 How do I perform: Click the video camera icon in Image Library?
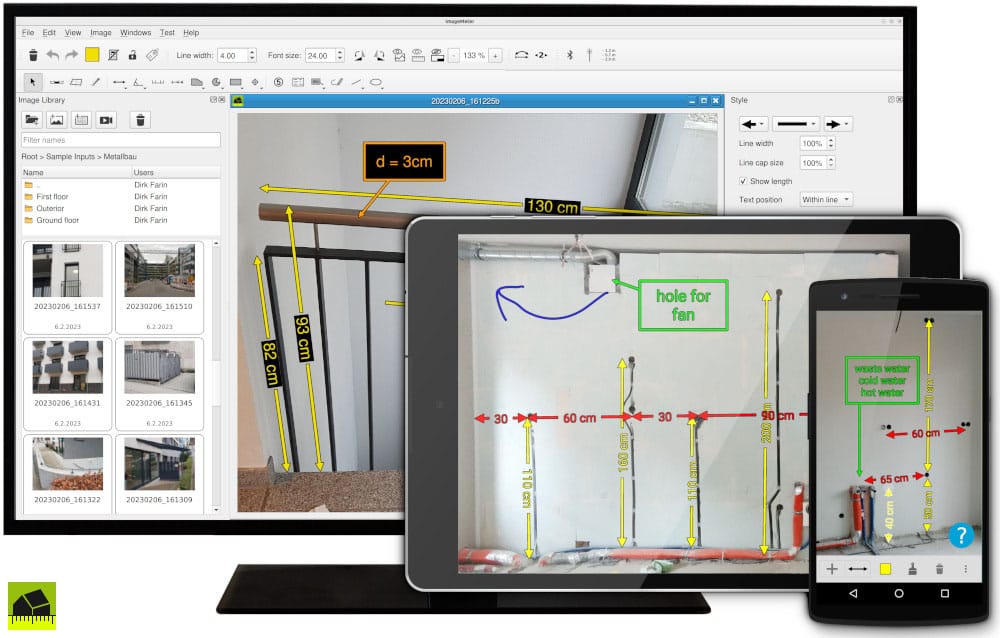click(106, 120)
